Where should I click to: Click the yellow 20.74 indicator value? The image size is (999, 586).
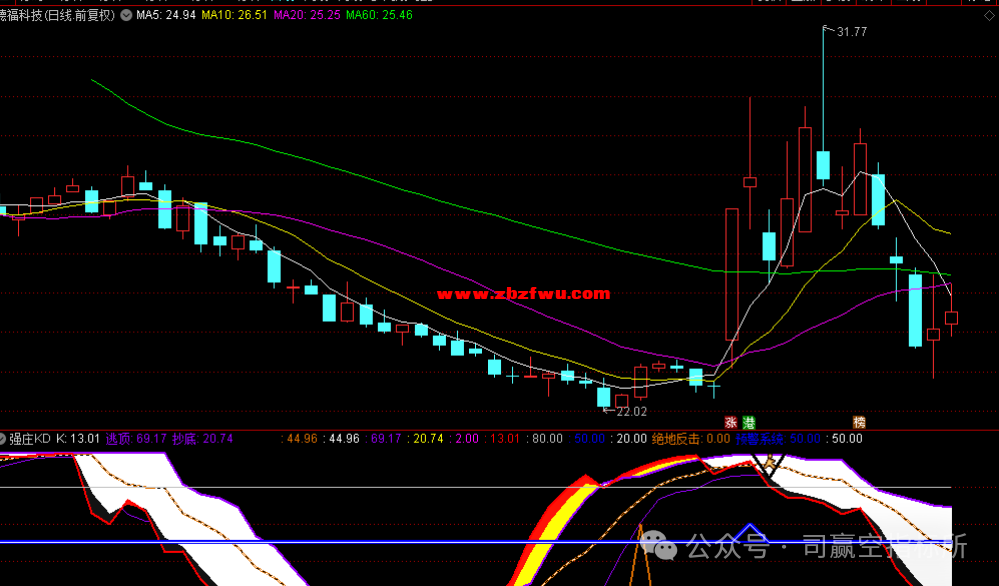coord(428,439)
